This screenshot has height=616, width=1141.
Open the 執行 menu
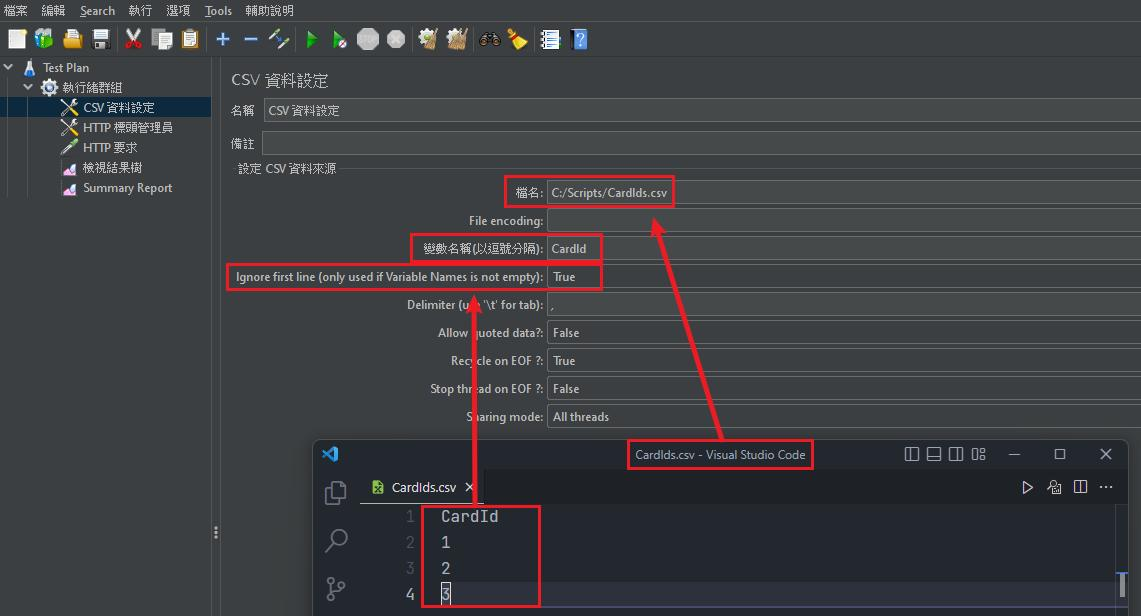140,10
